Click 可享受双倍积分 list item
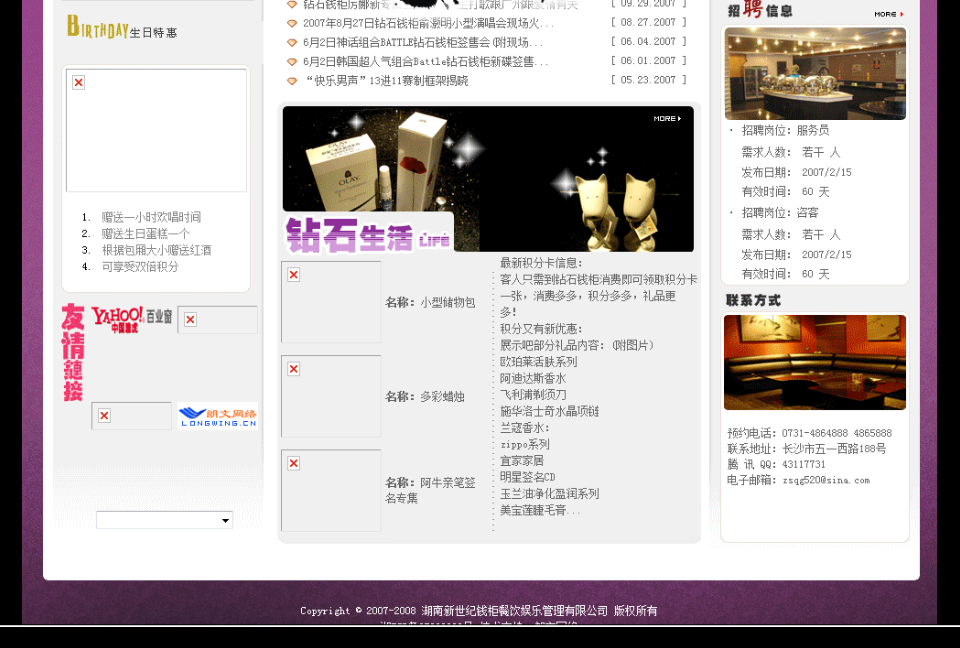This screenshot has height=648, width=960. (x=140, y=266)
